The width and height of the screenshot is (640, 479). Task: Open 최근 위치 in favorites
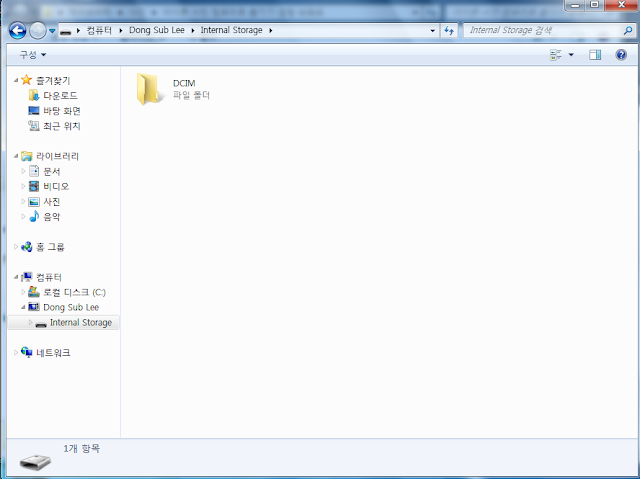click(x=61, y=126)
